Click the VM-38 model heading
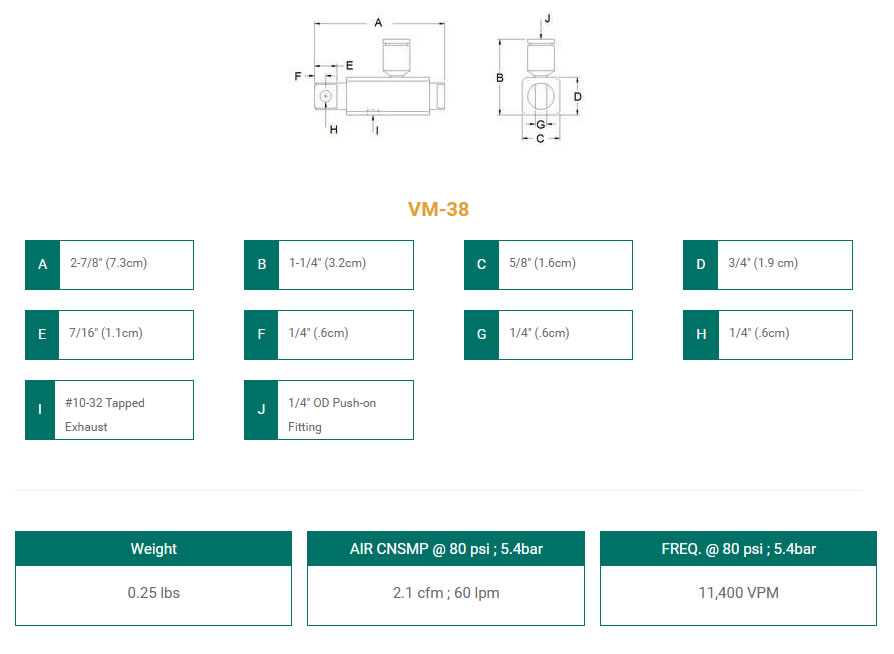This screenshot has height=654, width=894. click(x=438, y=209)
